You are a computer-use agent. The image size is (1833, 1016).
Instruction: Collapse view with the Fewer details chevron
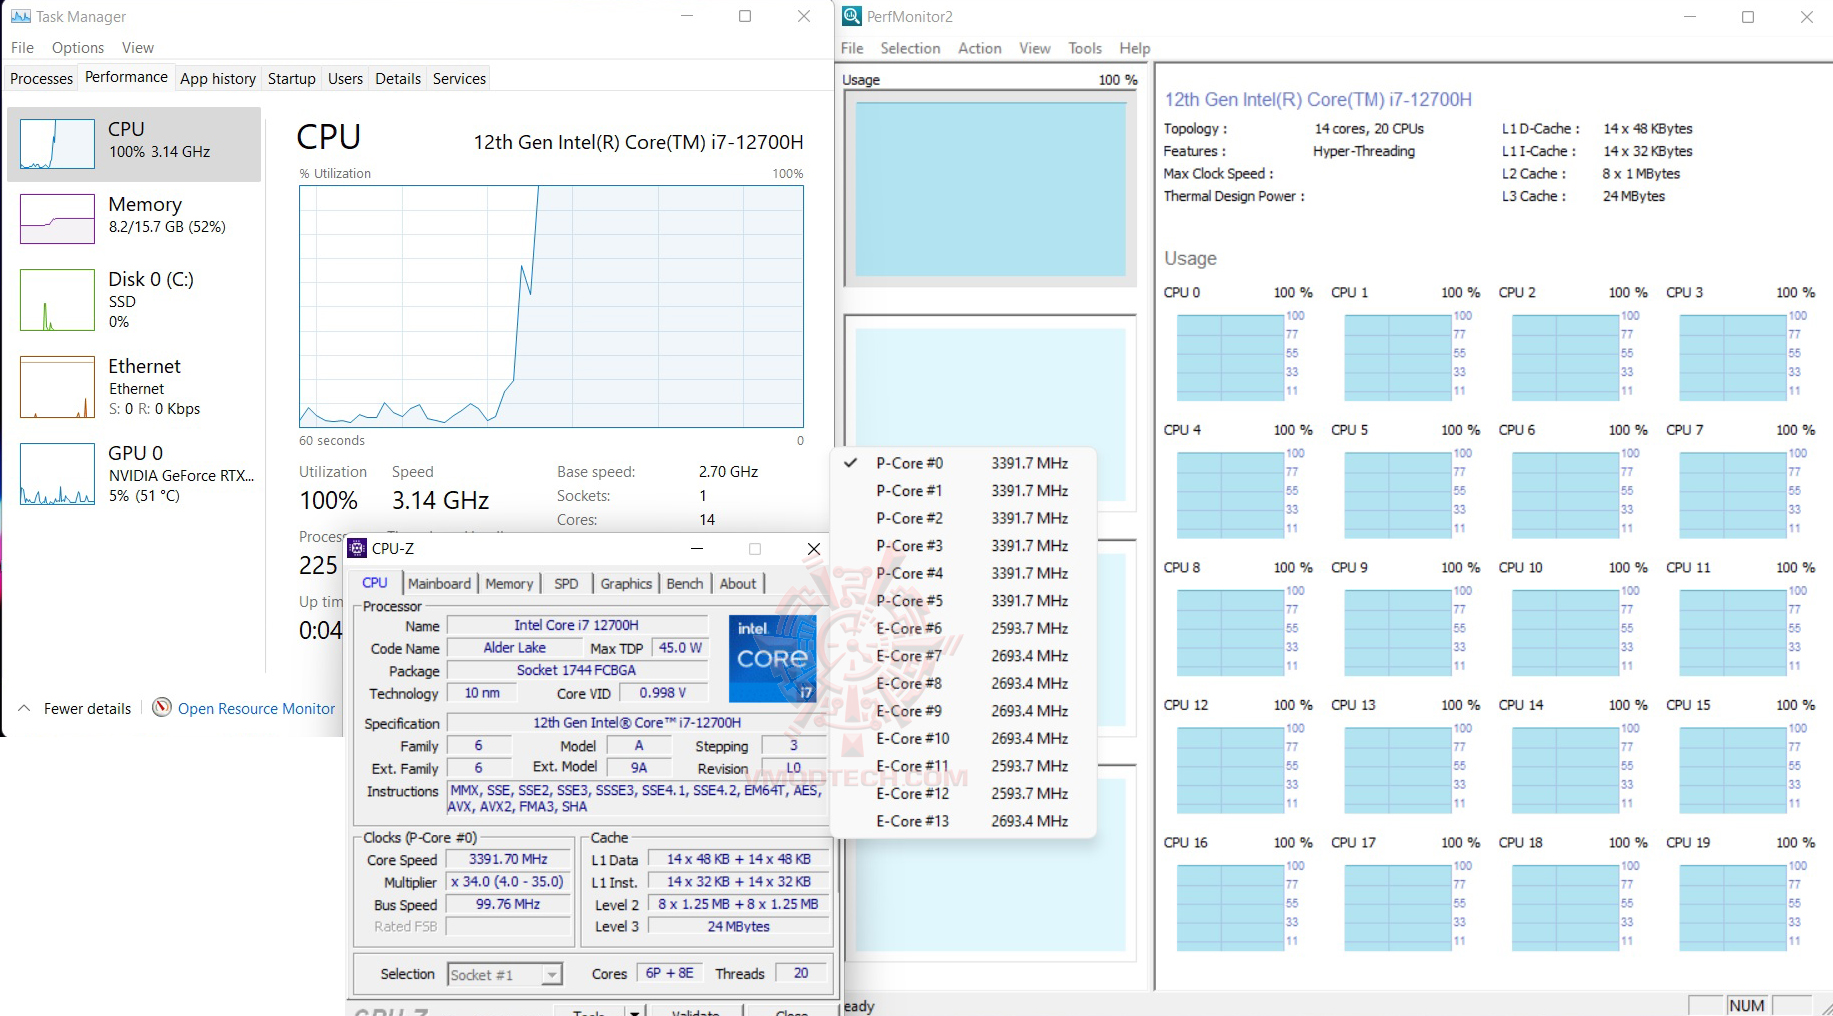click(x=24, y=708)
